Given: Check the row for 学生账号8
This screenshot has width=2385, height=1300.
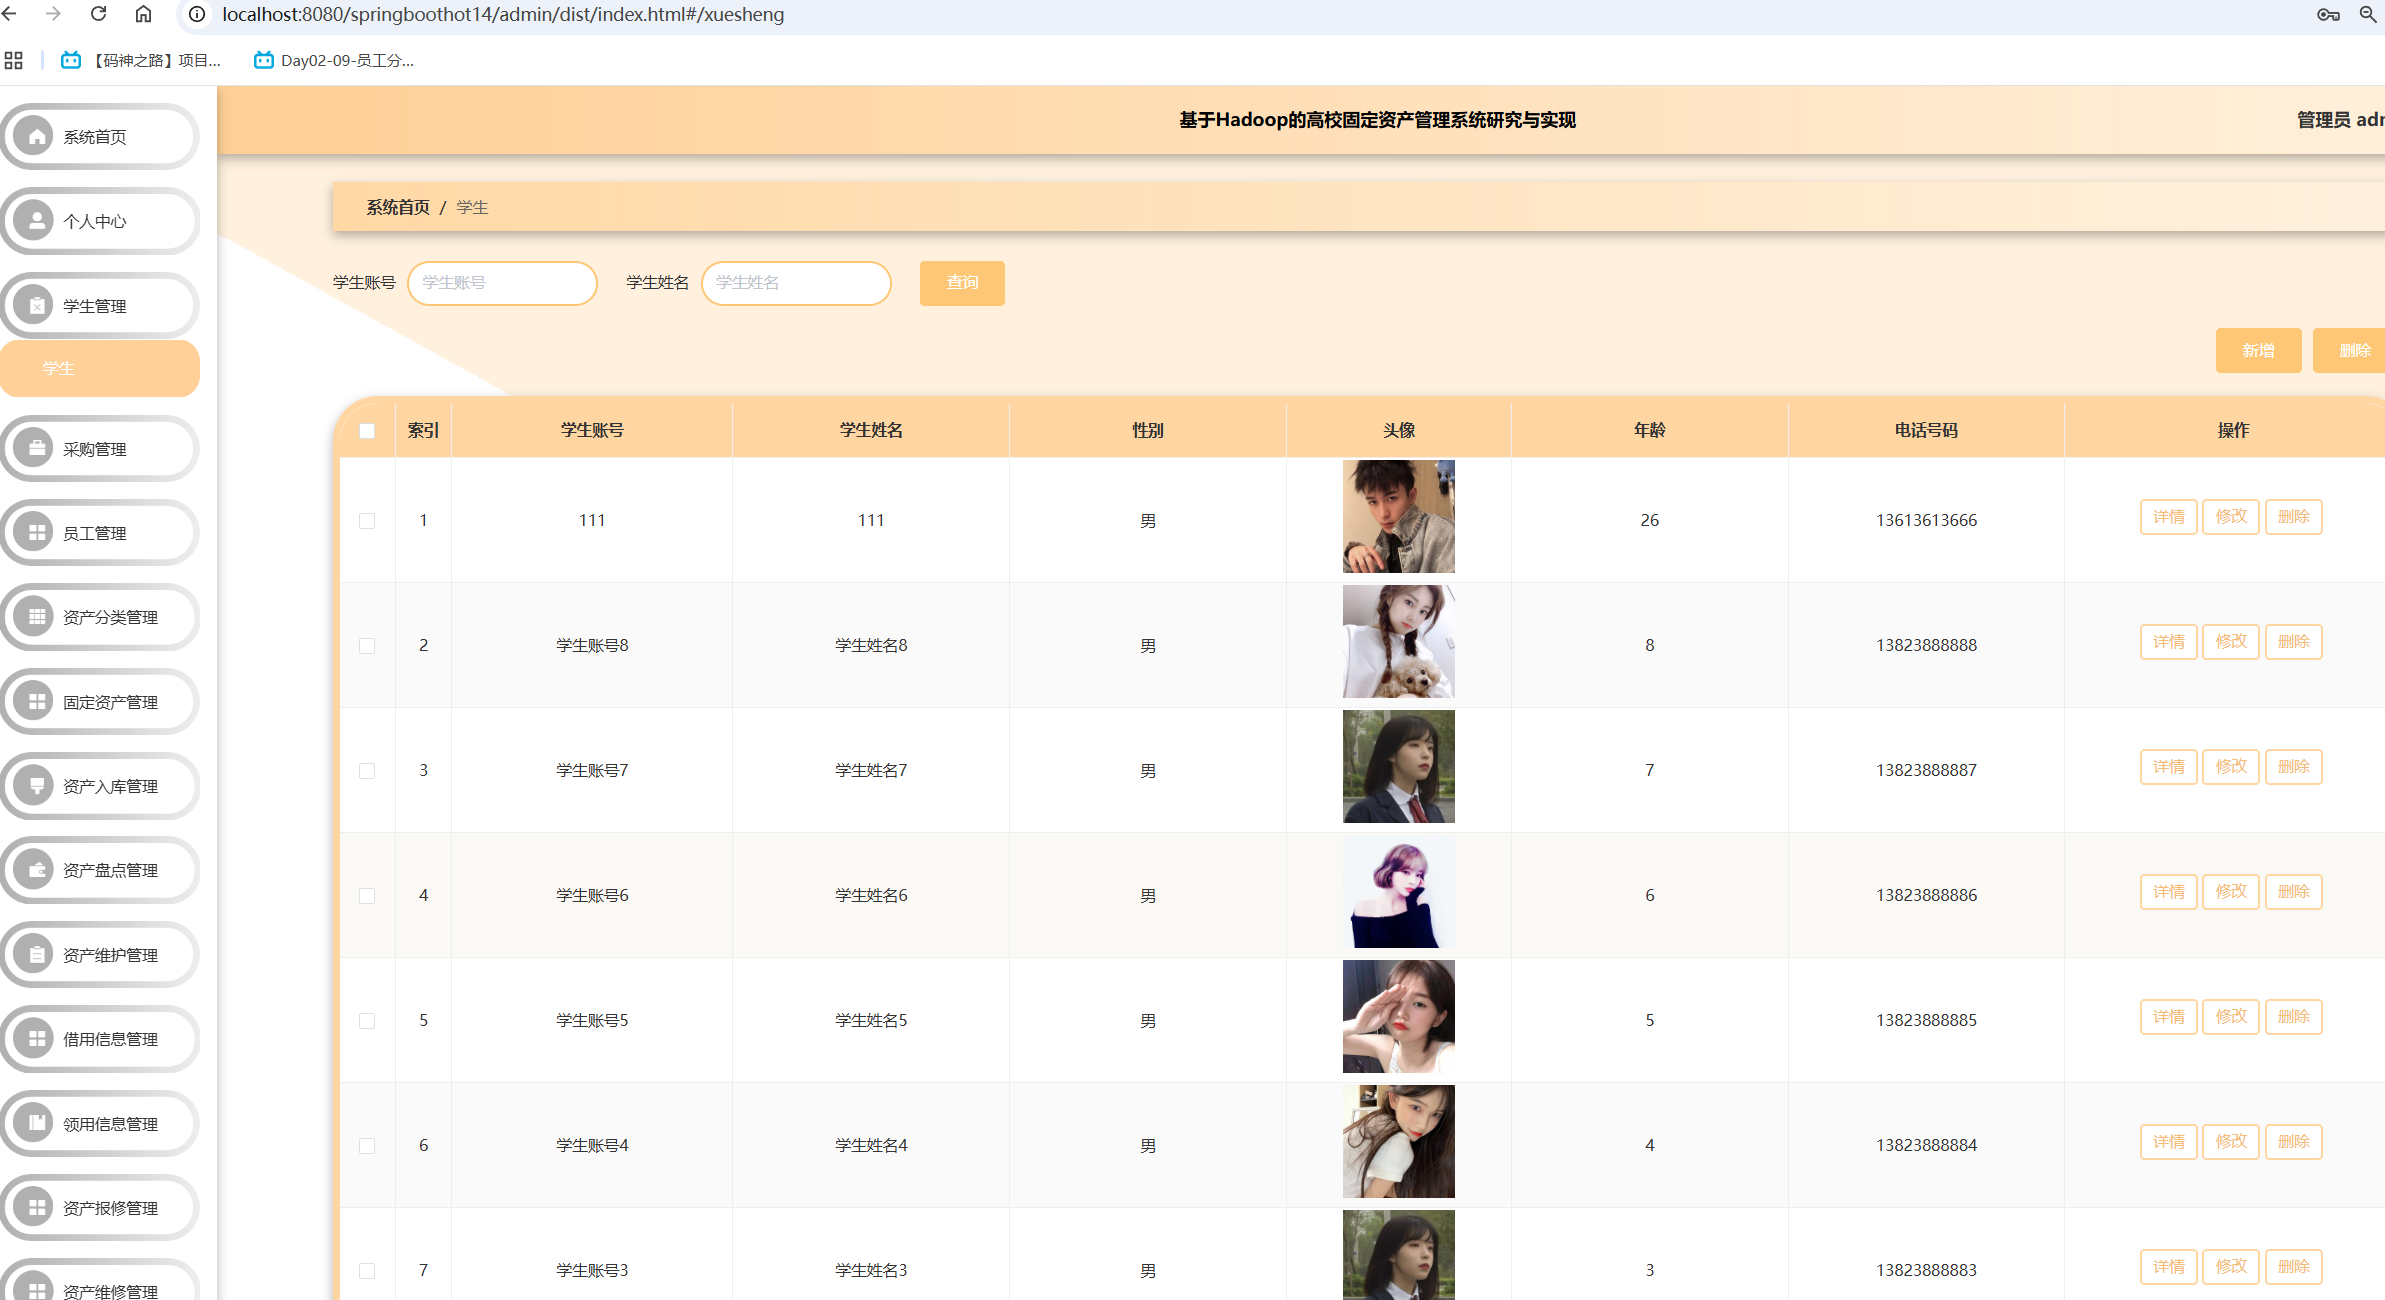Looking at the screenshot, I should click(367, 646).
